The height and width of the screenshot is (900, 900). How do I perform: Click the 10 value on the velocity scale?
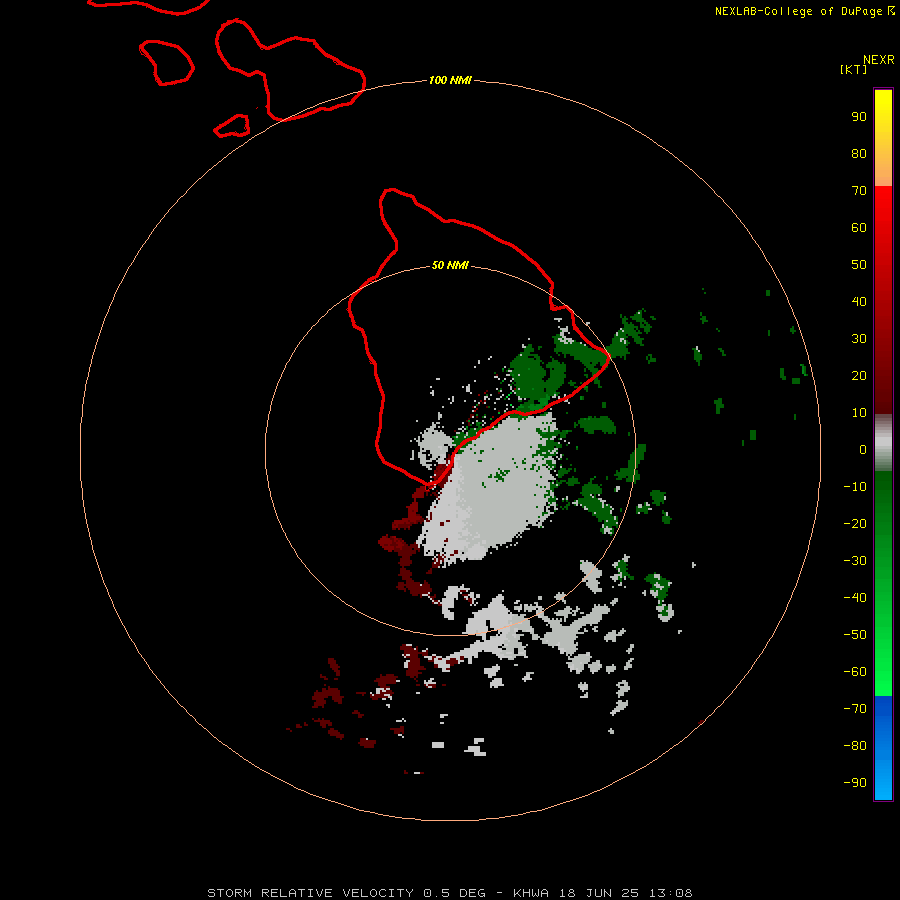859,413
